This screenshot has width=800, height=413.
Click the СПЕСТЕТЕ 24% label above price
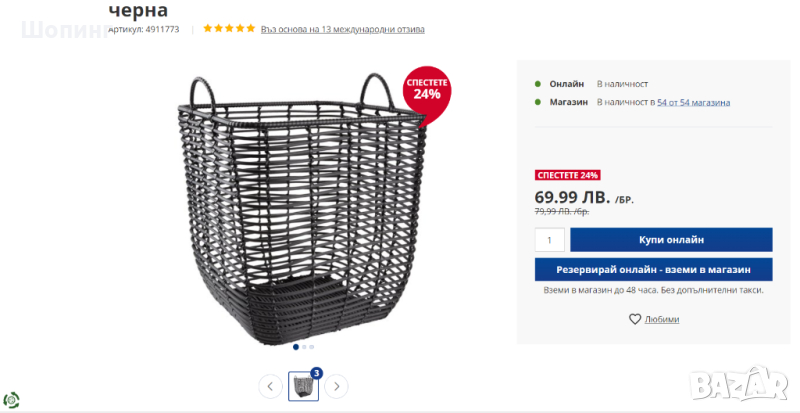(x=567, y=175)
